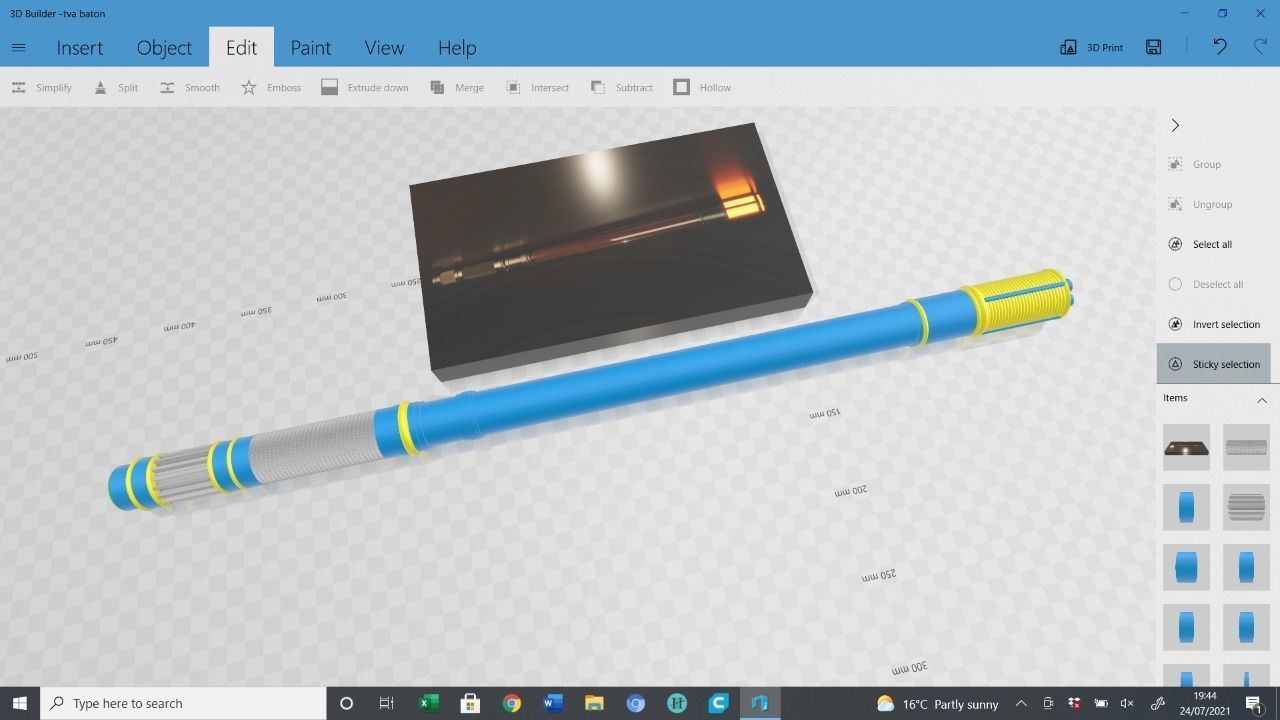Open the Help tab

coord(457,47)
